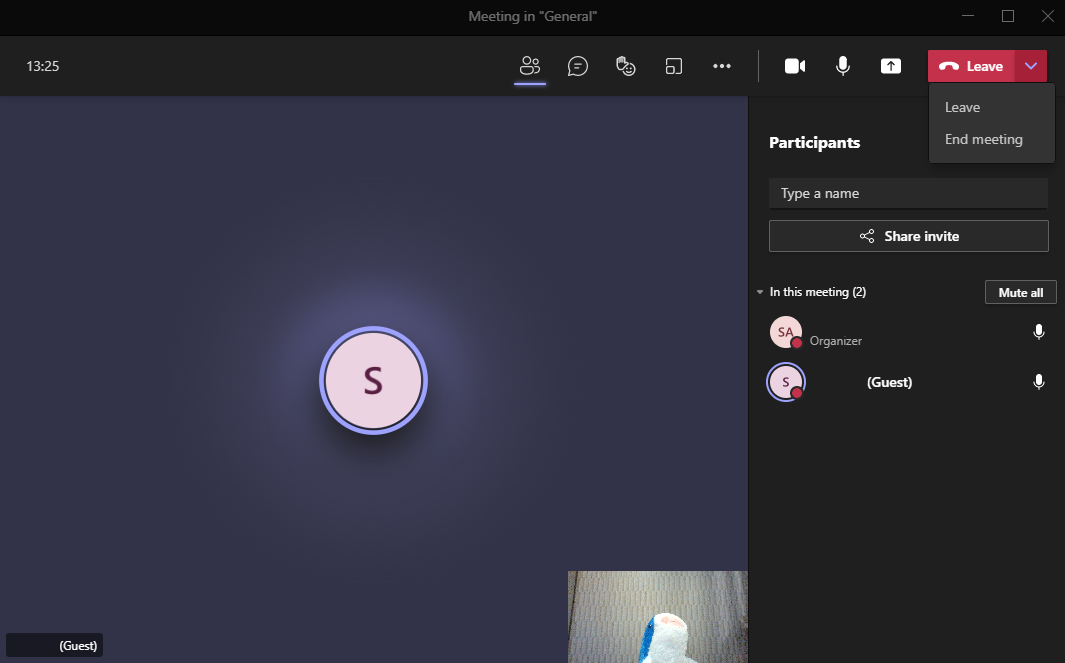
Task: Mute the Organizer's microphone in list
Action: click(1039, 332)
